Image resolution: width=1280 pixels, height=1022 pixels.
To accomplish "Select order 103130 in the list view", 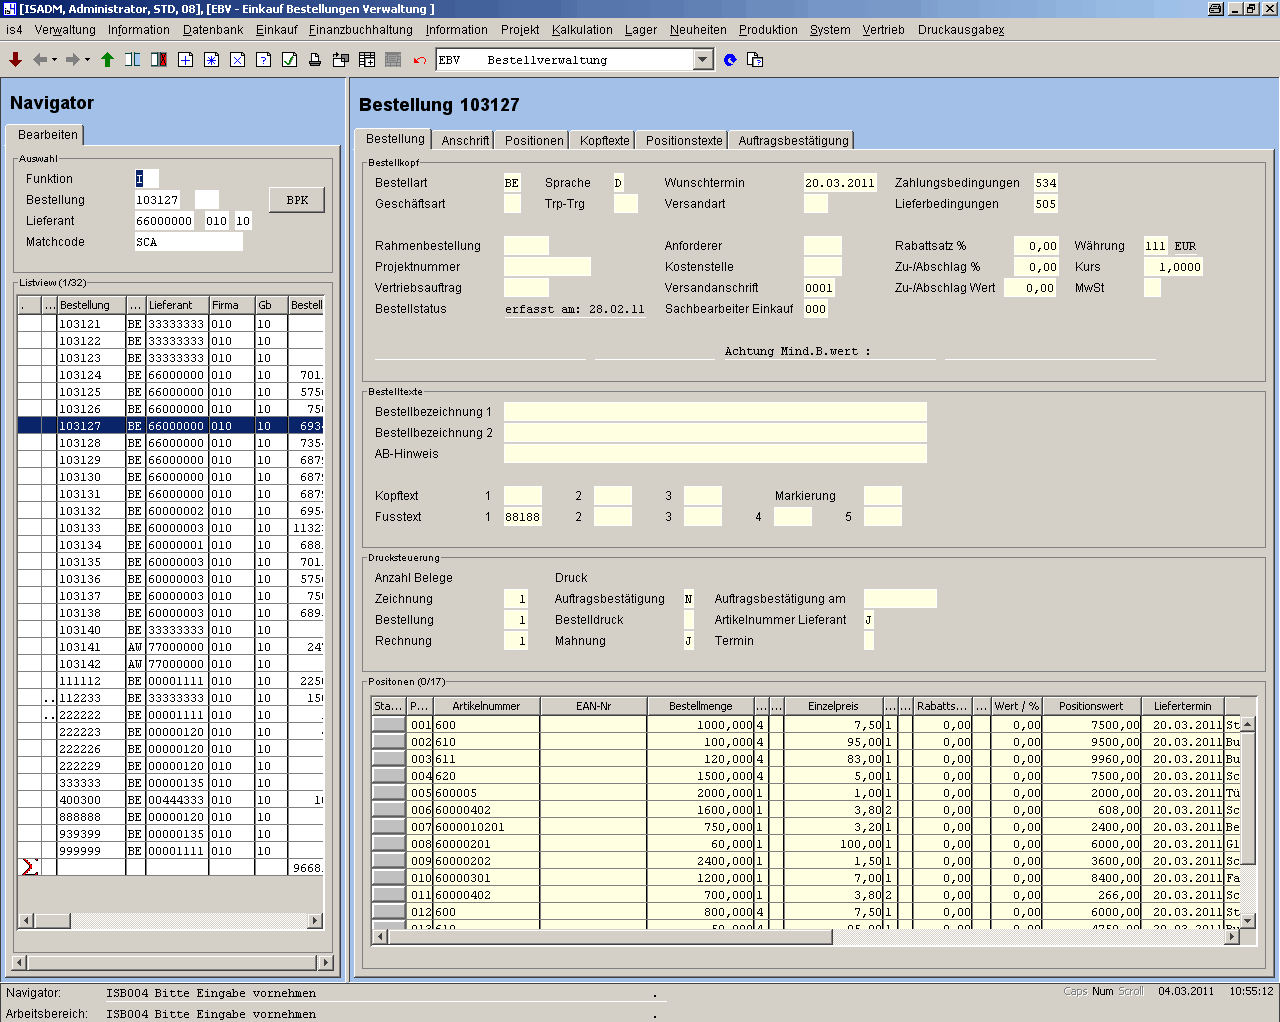I will tap(80, 477).
